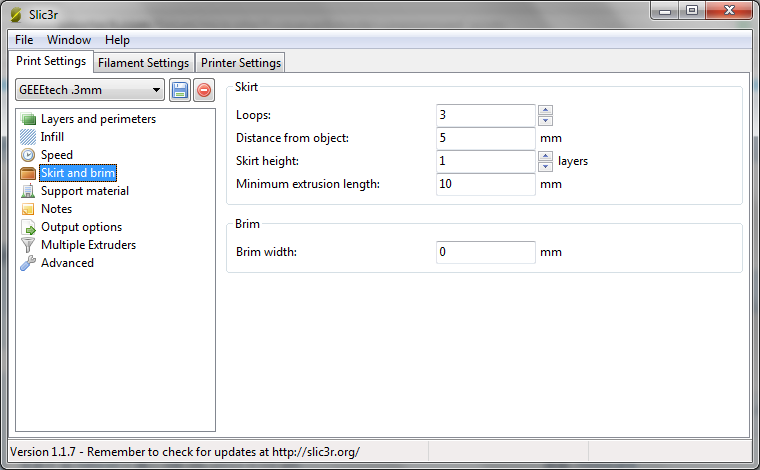The image size is (760, 470).
Task: Open Output options page
Action: coord(81,227)
